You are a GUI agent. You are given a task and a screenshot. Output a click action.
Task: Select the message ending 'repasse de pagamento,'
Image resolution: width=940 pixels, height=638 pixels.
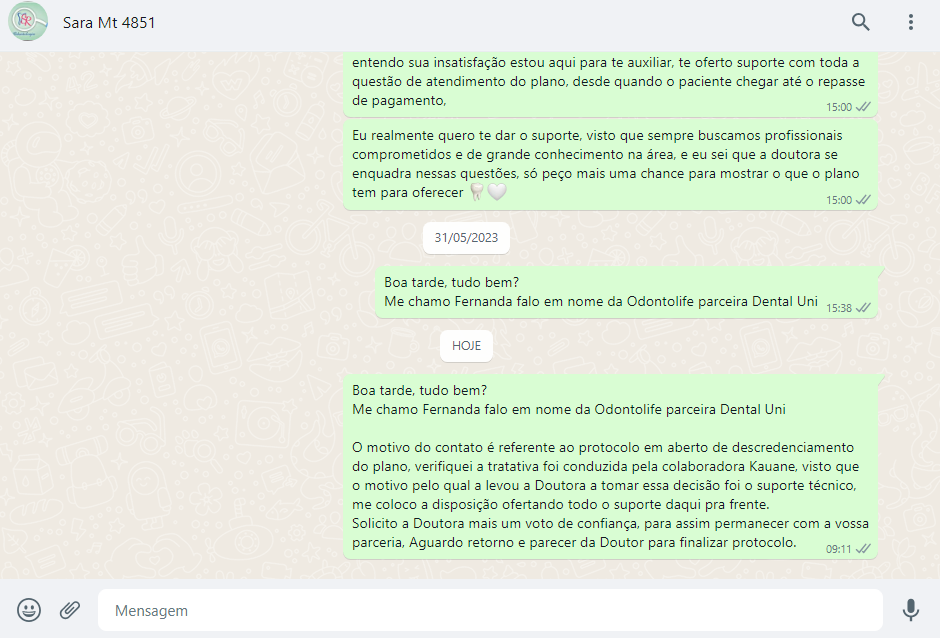(x=610, y=85)
